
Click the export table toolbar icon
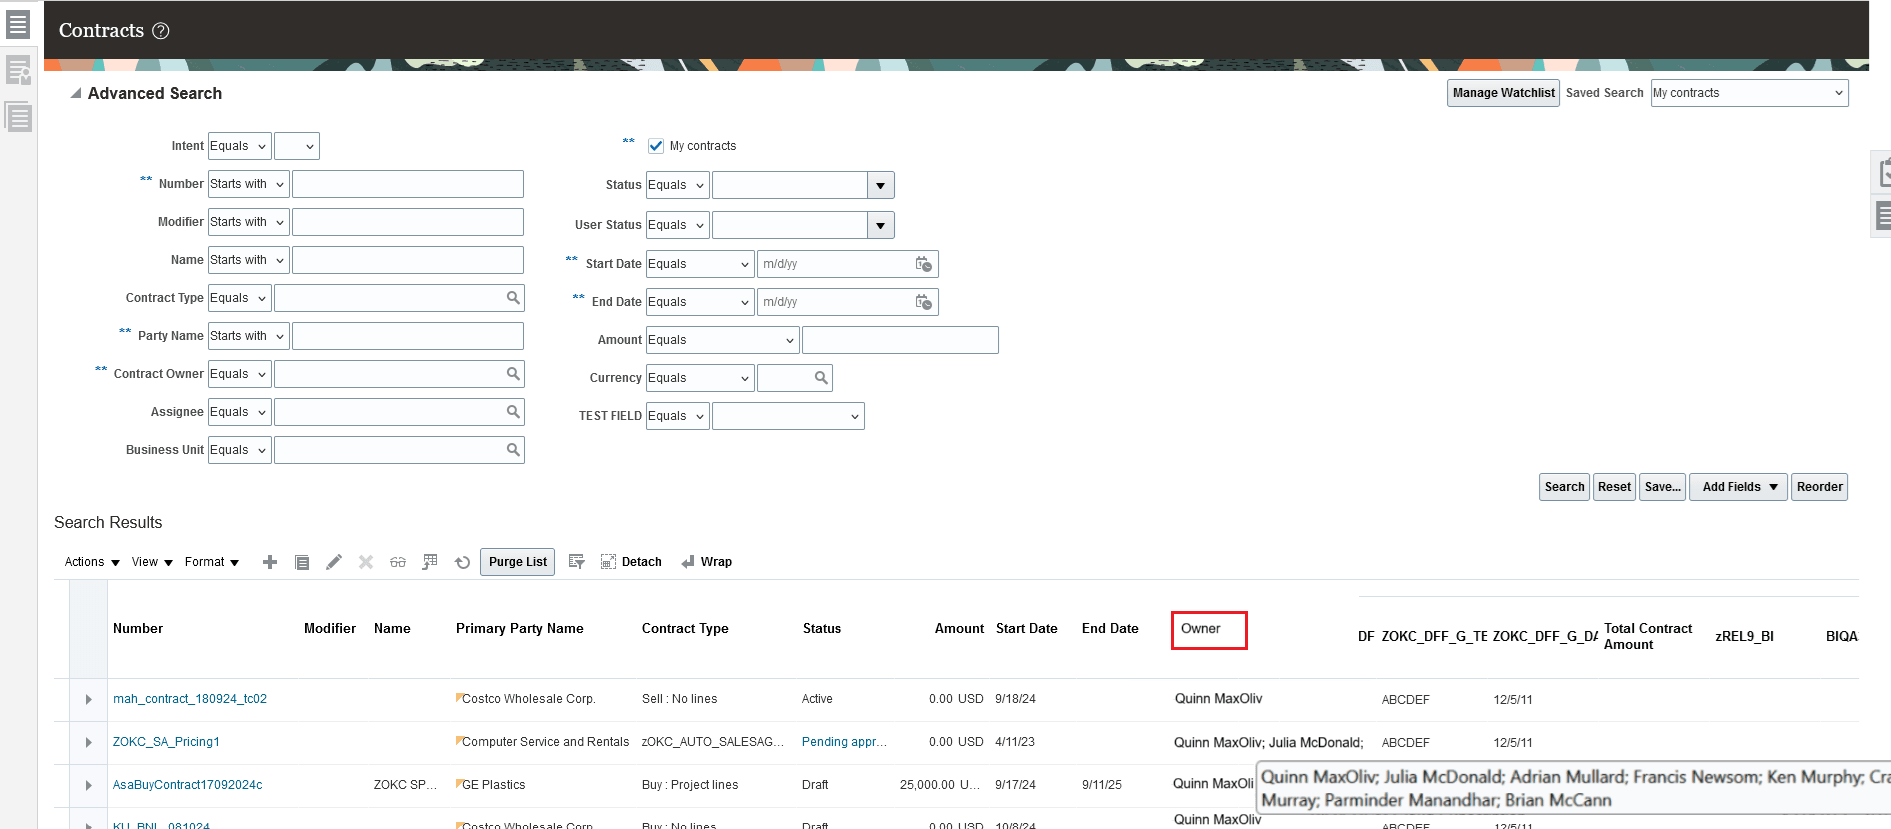(430, 562)
